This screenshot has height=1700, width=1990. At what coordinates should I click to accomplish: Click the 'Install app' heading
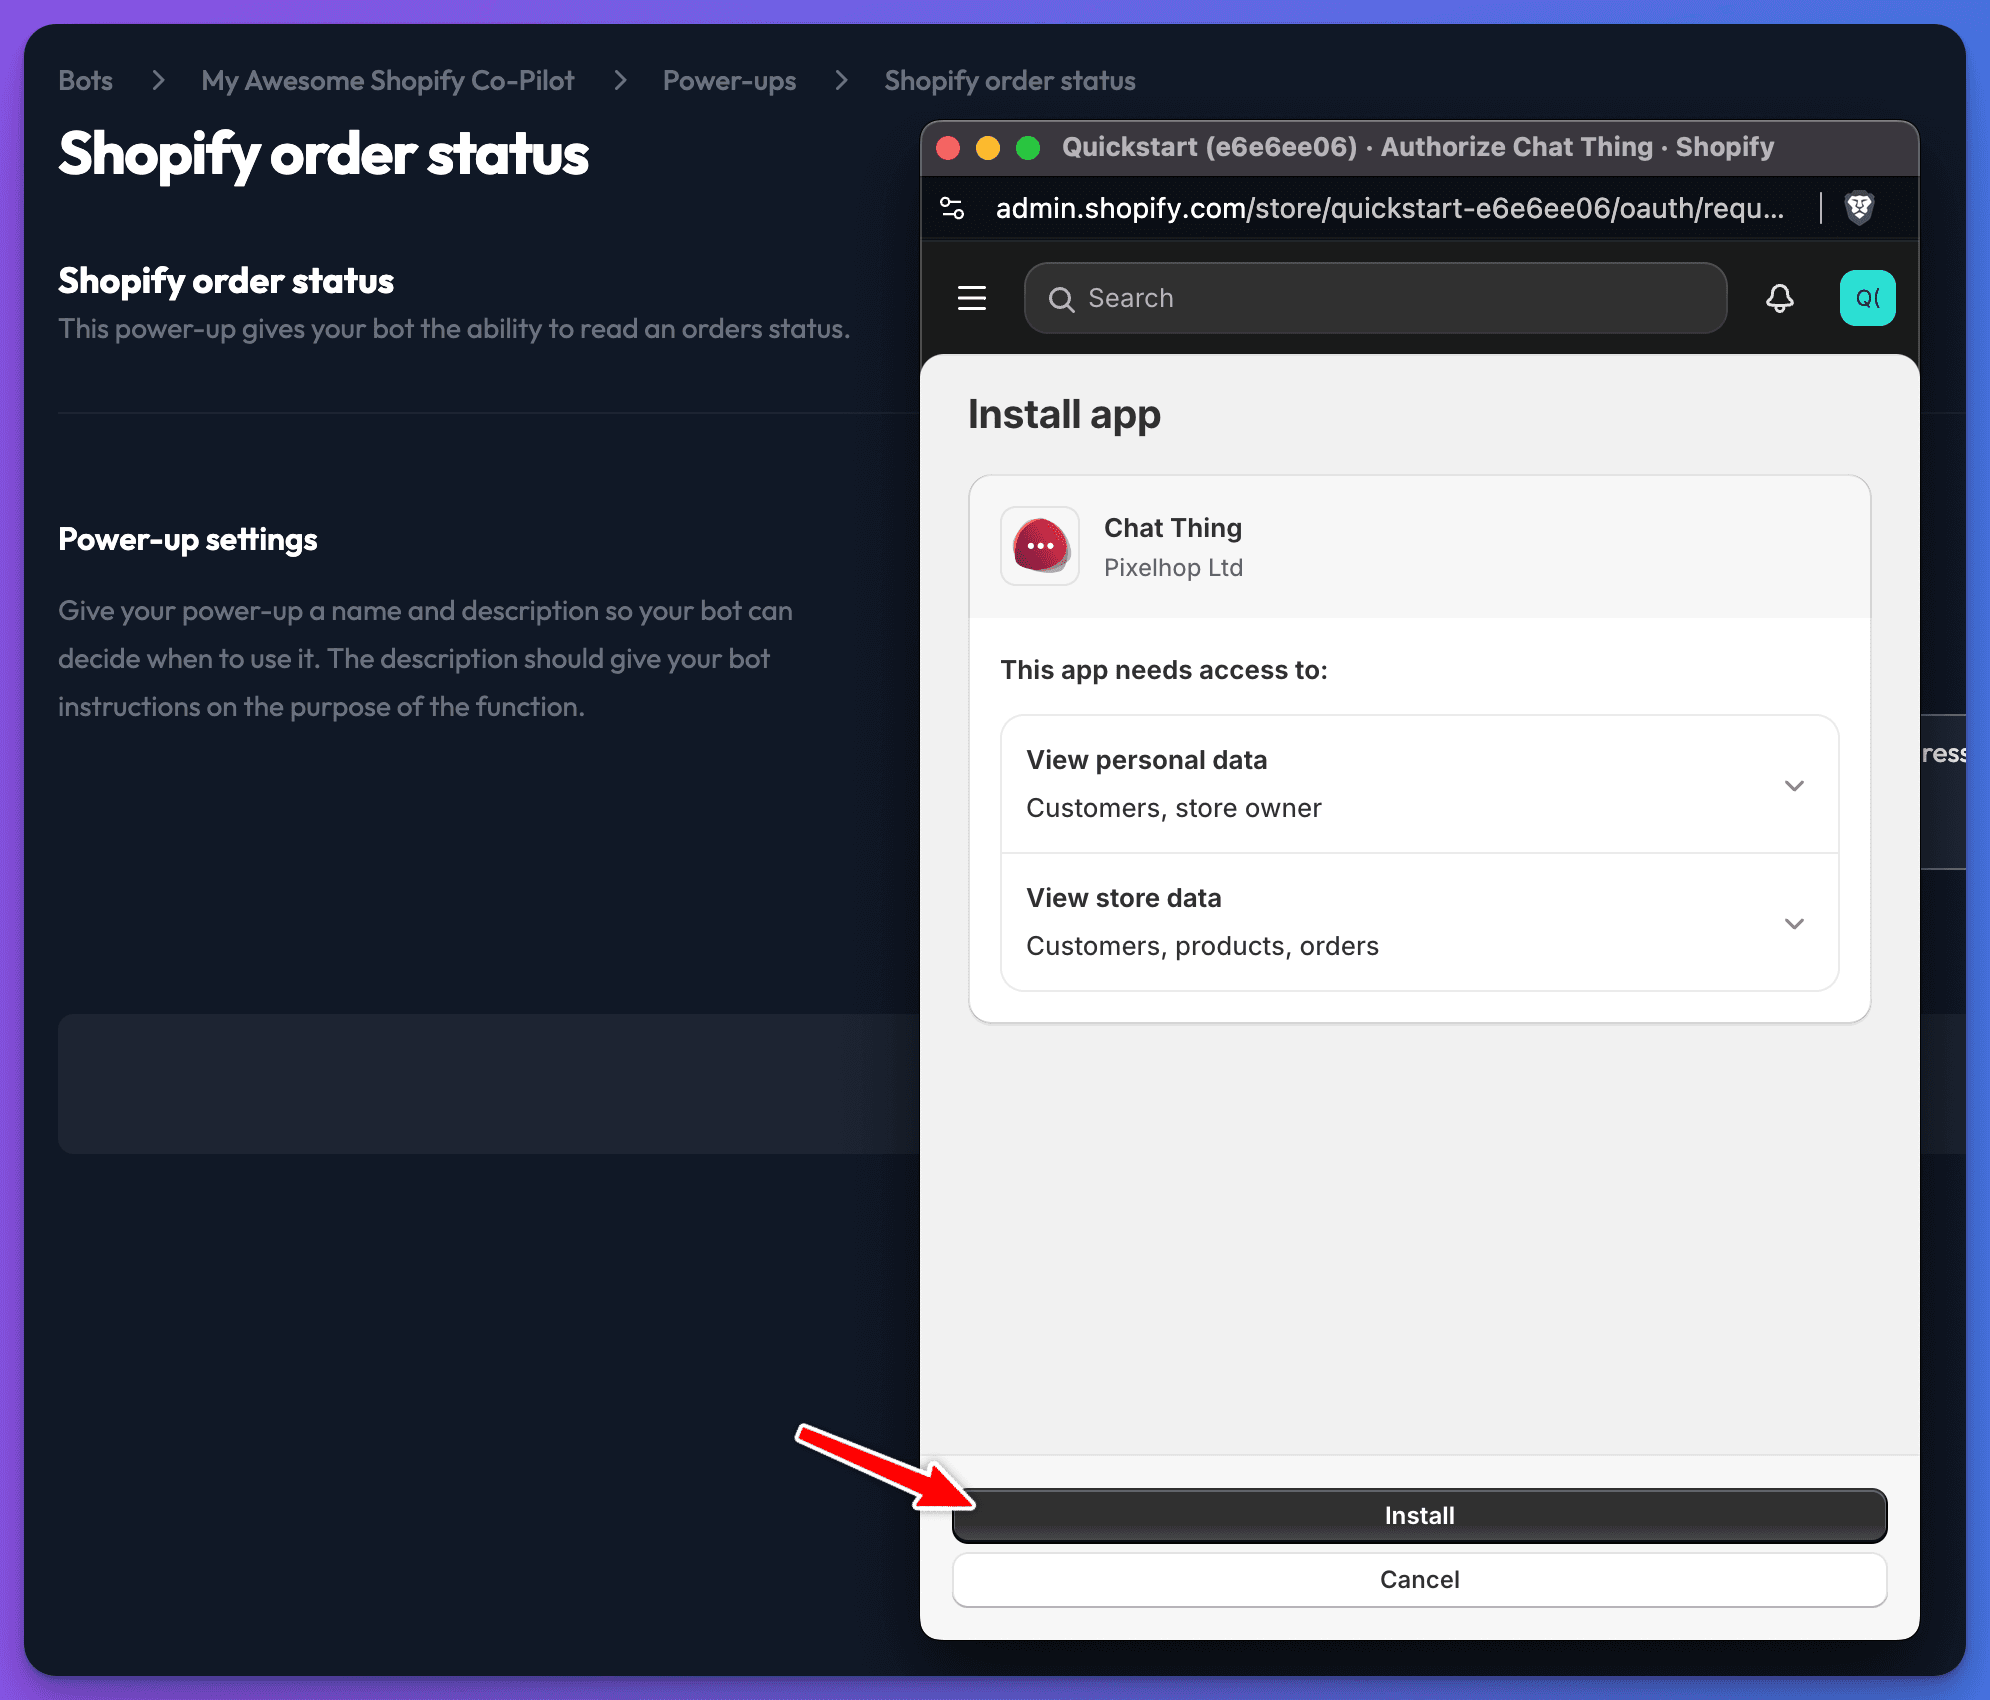point(1064,415)
